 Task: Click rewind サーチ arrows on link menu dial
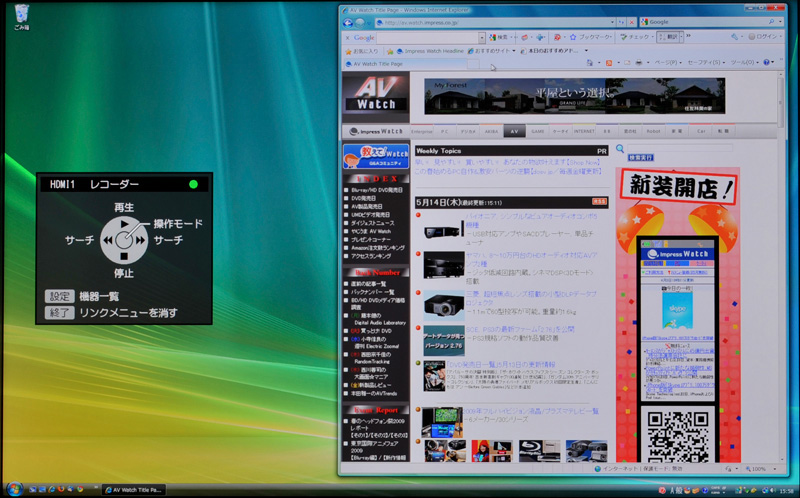[108, 240]
